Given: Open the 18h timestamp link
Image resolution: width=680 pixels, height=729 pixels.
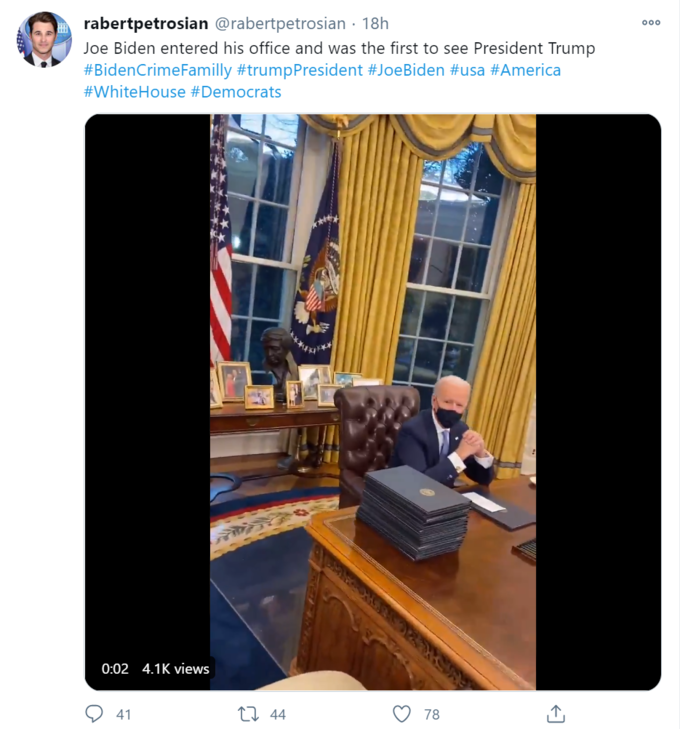Looking at the screenshot, I should [x=375, y=23].
